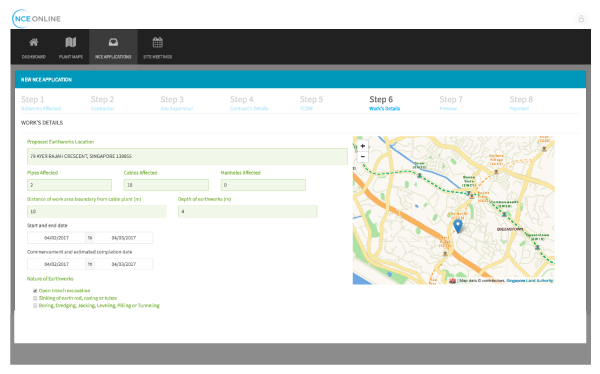The image size is (600, 374).
Task: Zoom in on the map
Action: point(362,146)
